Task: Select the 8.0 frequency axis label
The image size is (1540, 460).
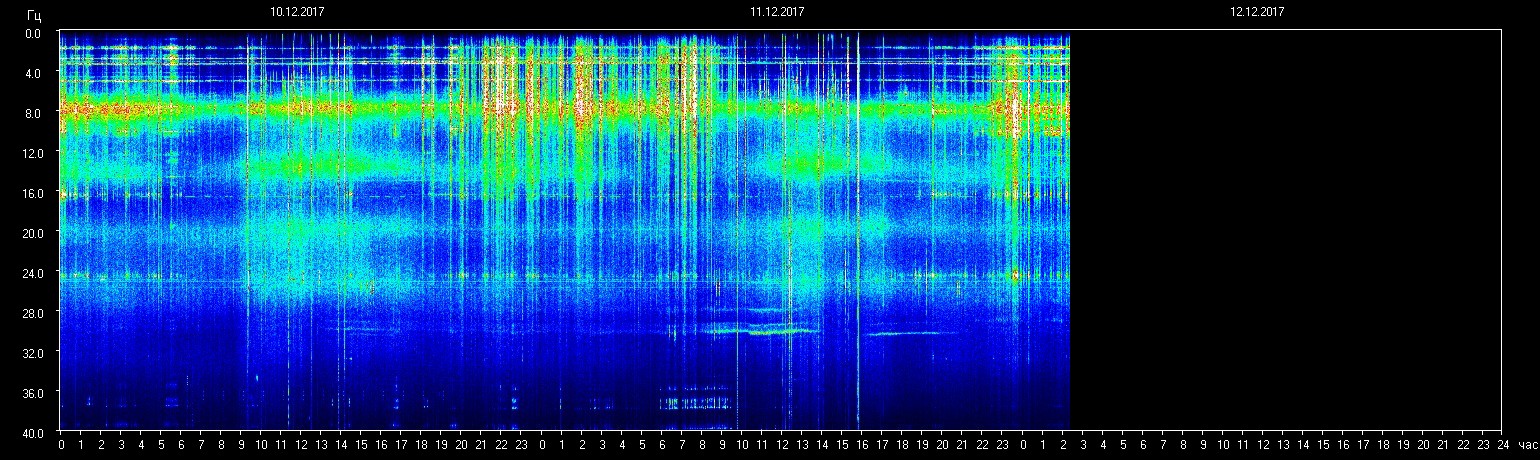Action: 34,113
